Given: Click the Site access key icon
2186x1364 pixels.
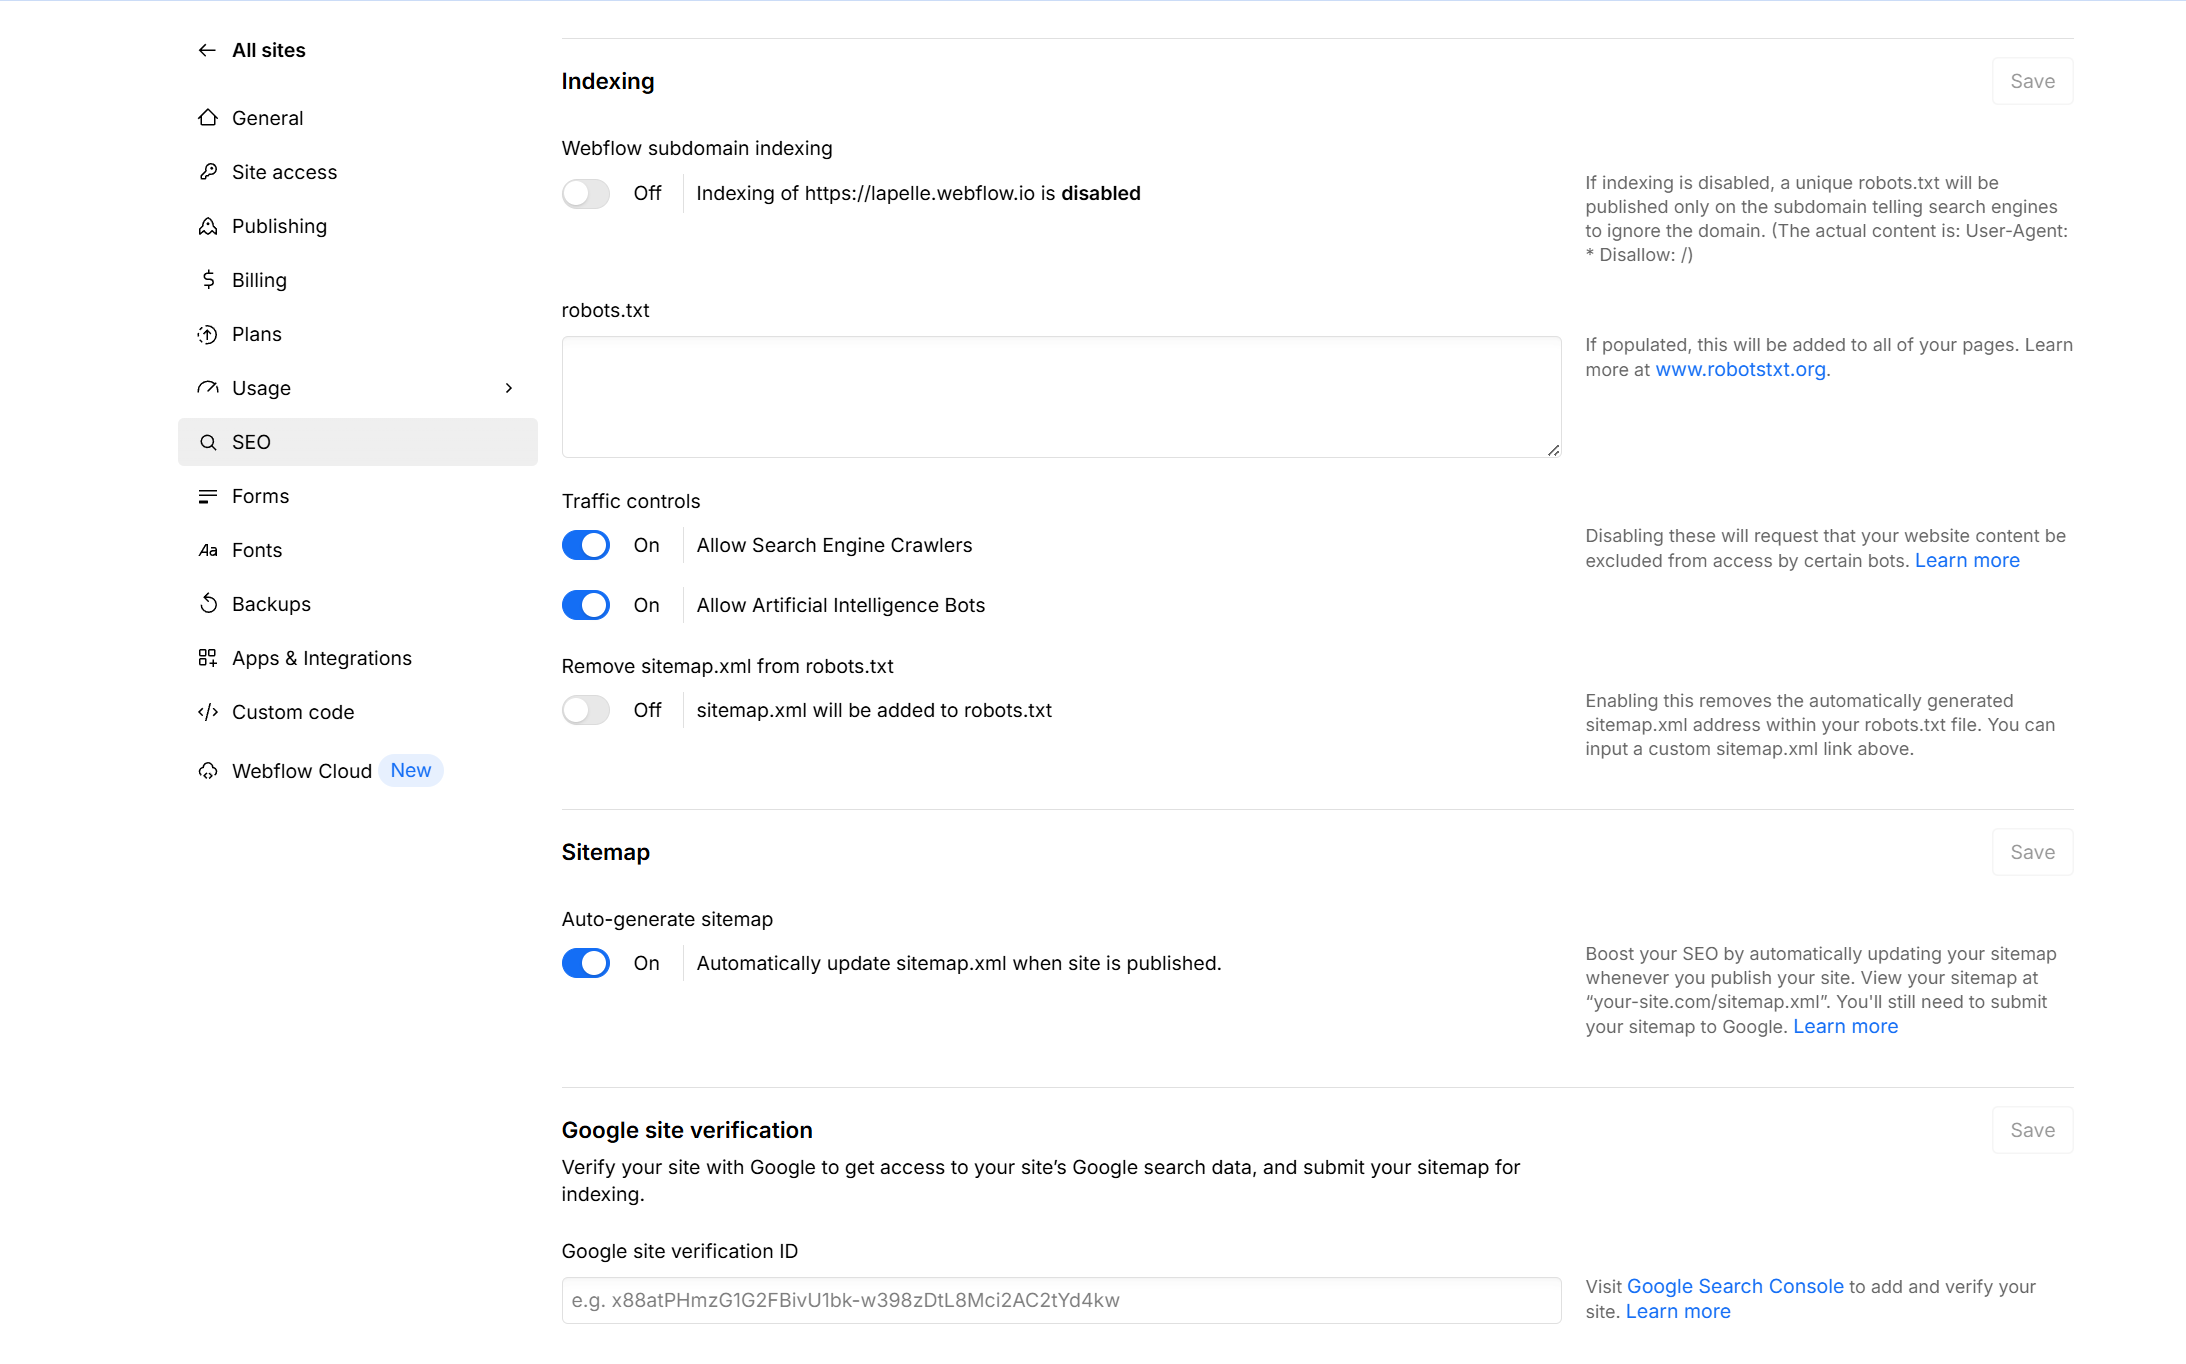Looking at the screenshot, I should coord(208,172).
